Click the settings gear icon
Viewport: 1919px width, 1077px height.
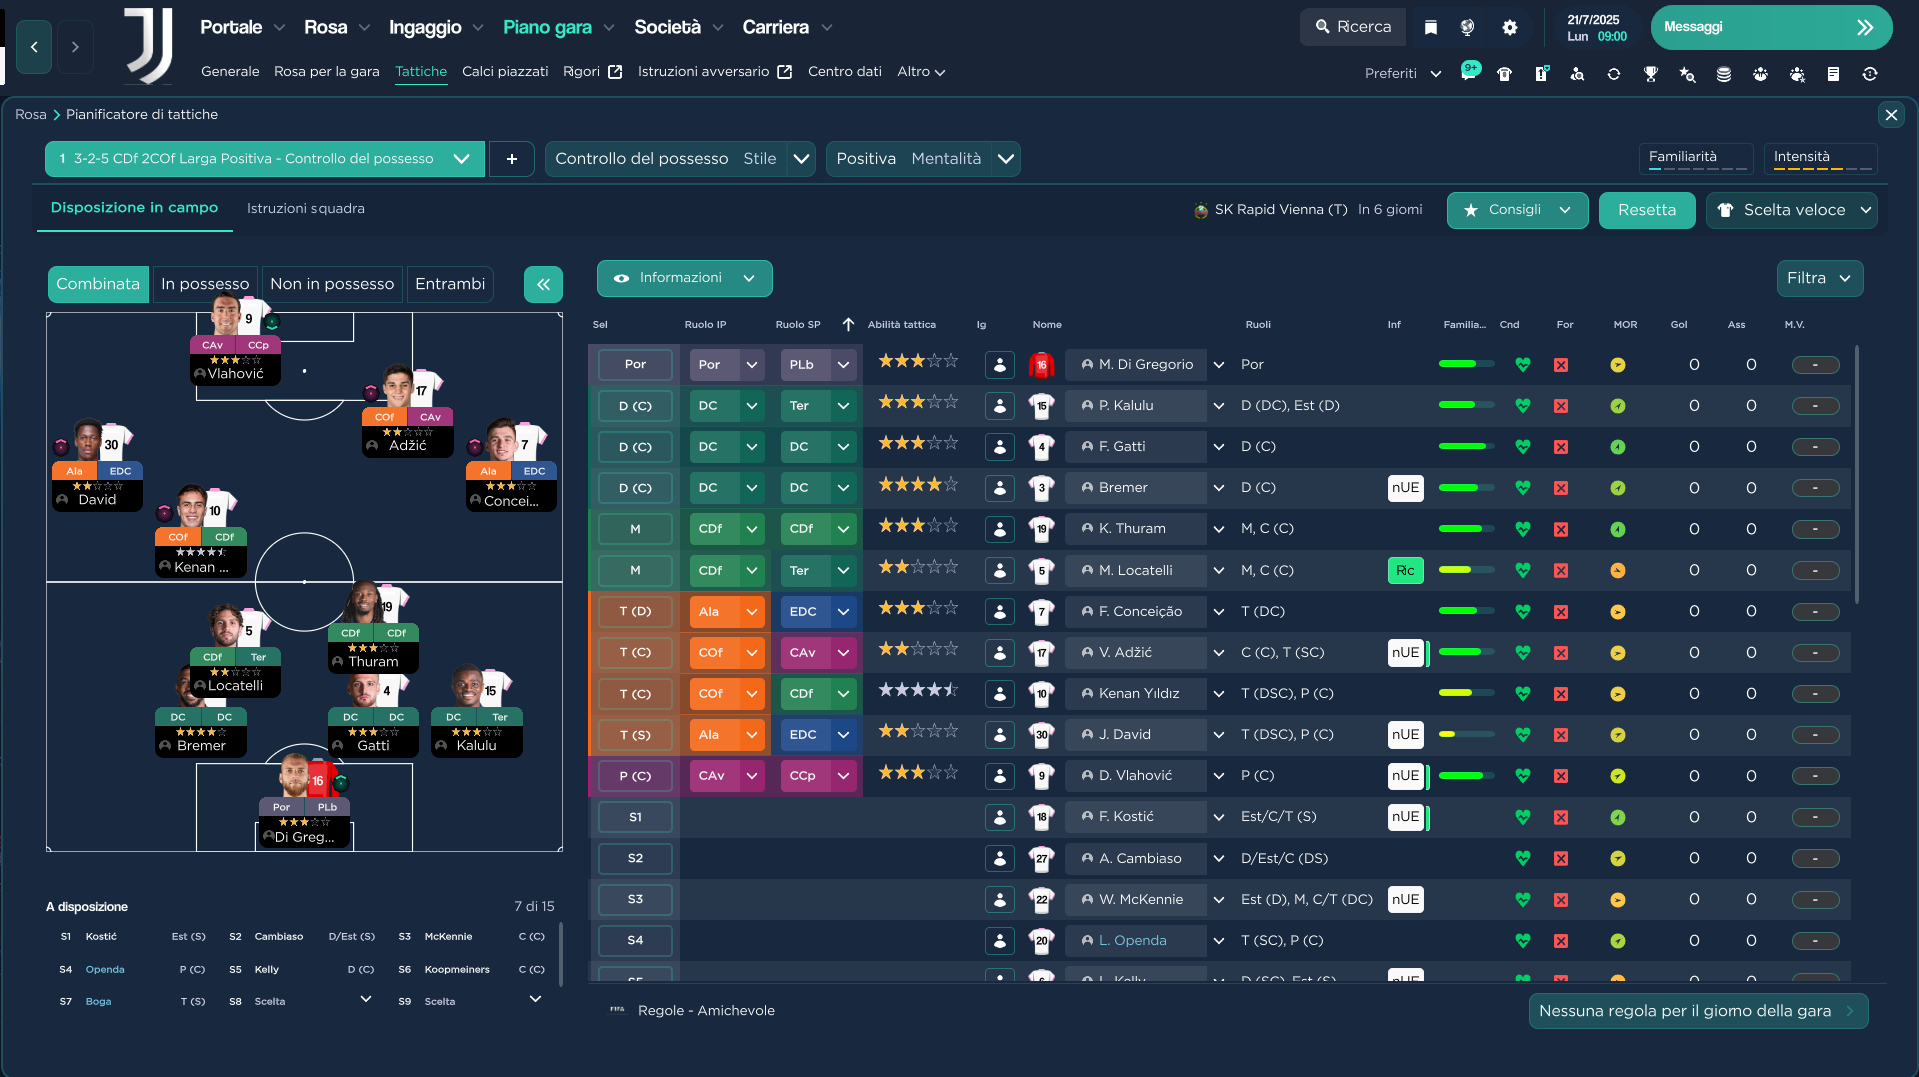[1510, 27]
